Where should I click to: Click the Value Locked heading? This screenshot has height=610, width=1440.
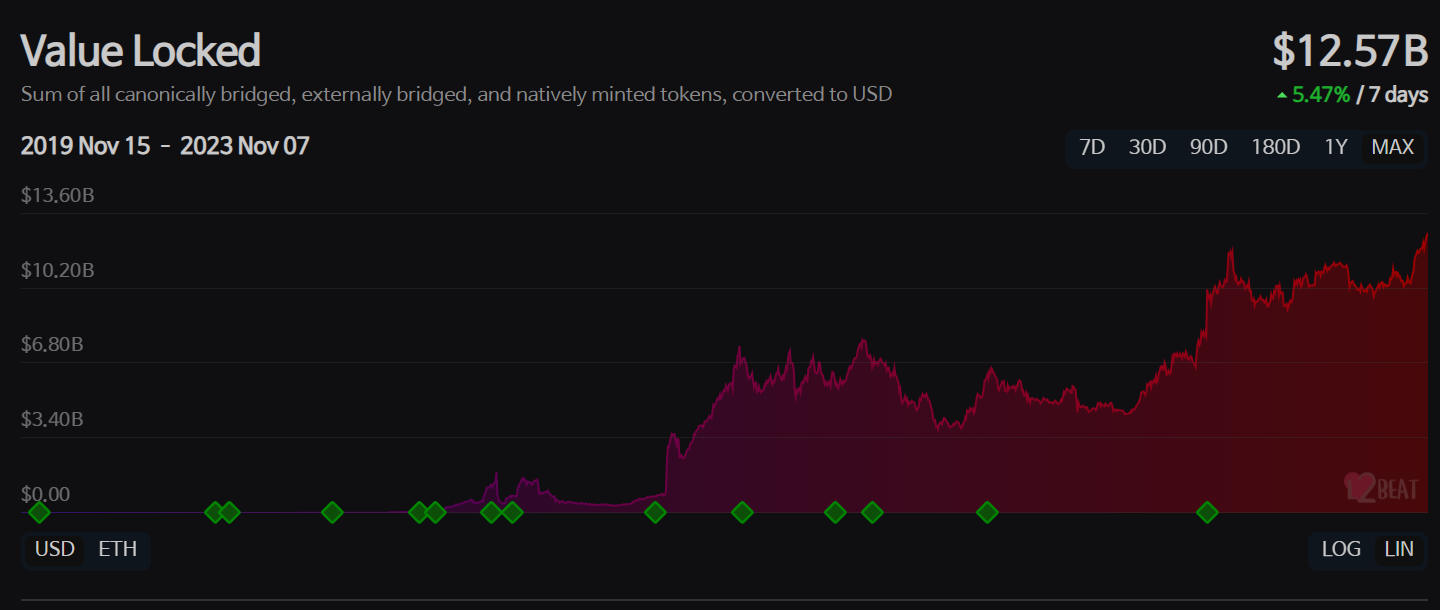[x=141, y=51]
